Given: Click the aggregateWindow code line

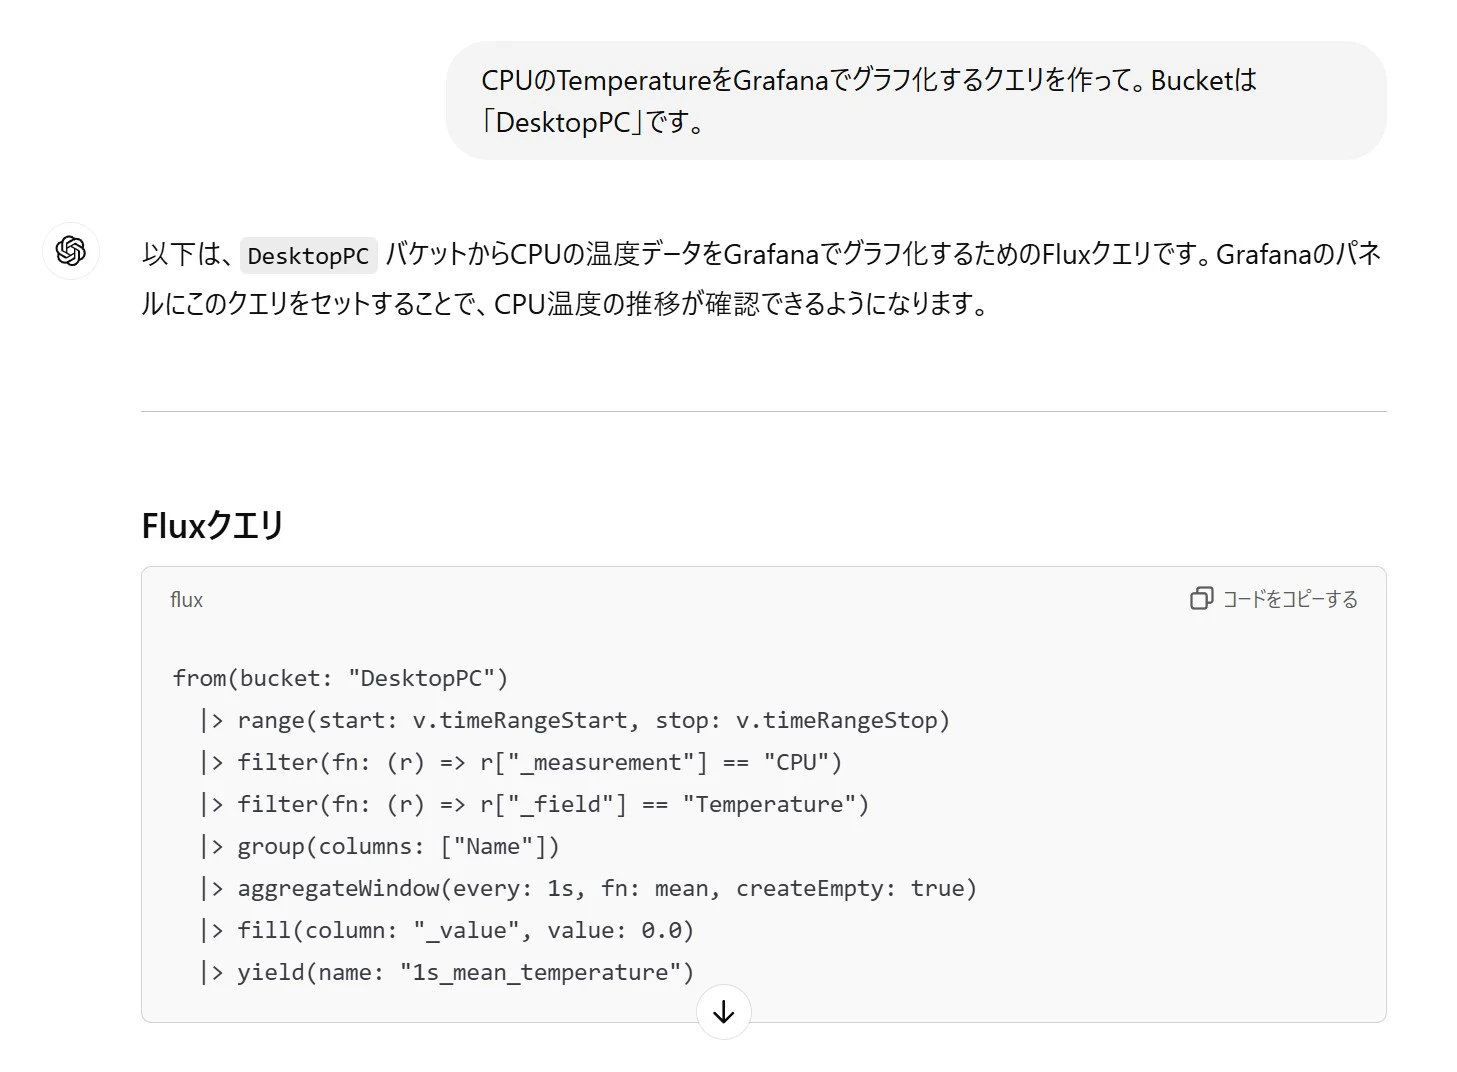Looking at the screenshot, I should 588,888.
